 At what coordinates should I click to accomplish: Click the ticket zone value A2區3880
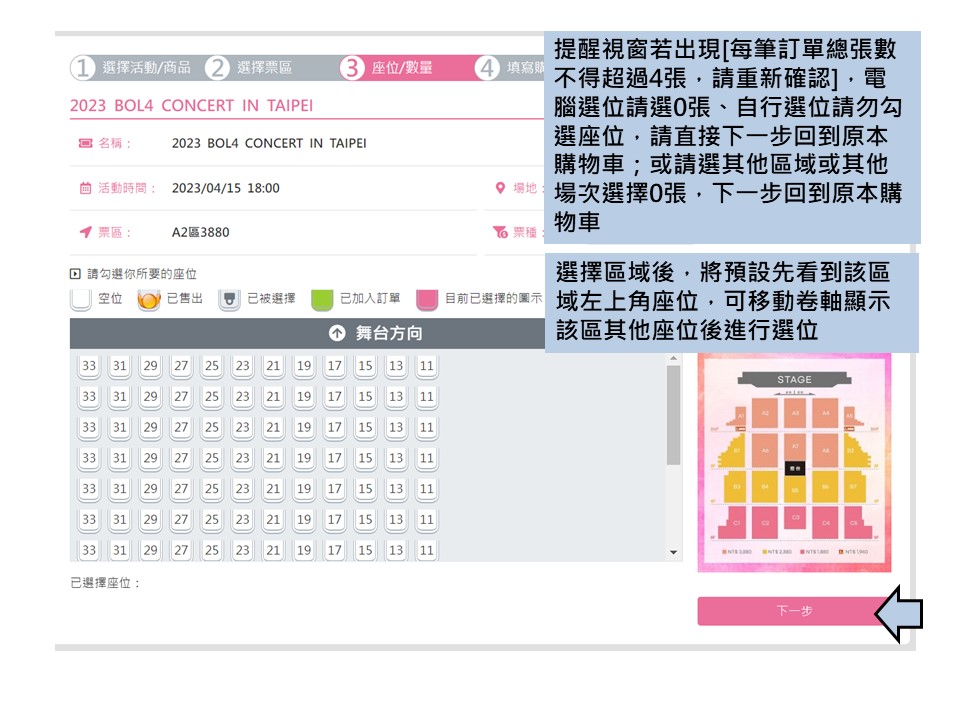(200, 233)
